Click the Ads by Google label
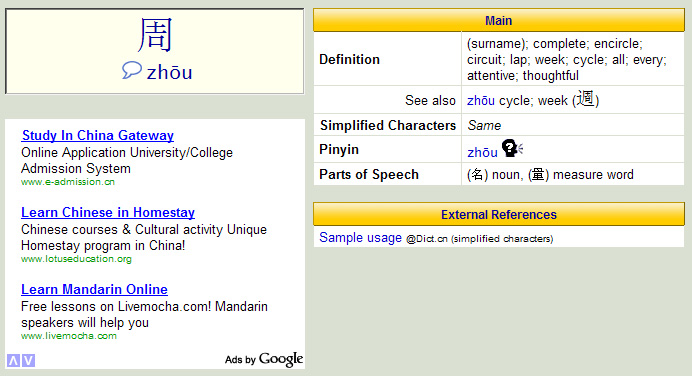Screen dimensions: 692x376 tap(264, 359)
